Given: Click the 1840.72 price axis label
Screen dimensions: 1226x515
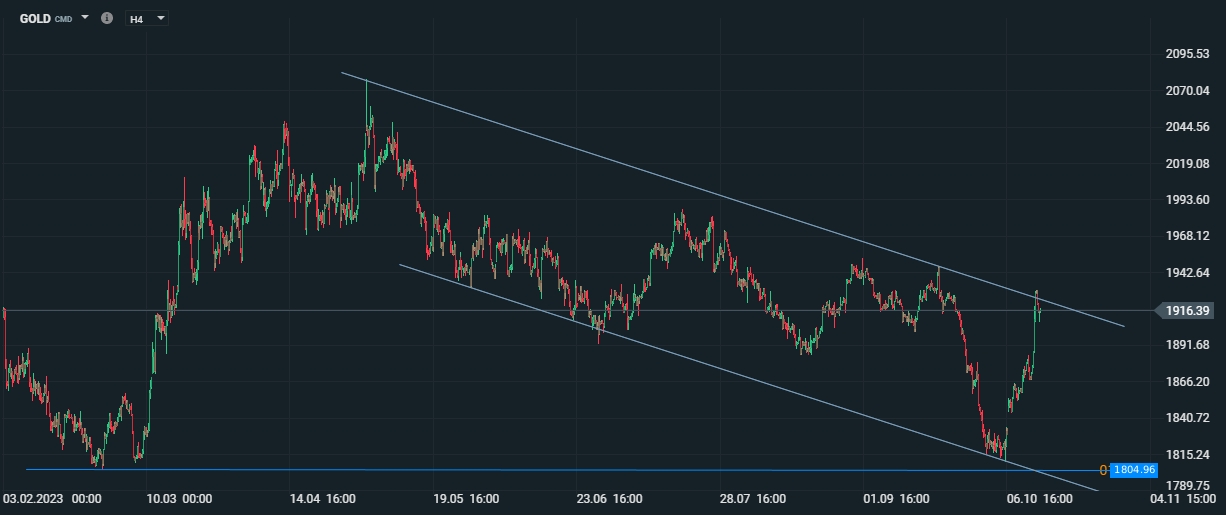Looking at the screenshot, I should click(1188, 418).
